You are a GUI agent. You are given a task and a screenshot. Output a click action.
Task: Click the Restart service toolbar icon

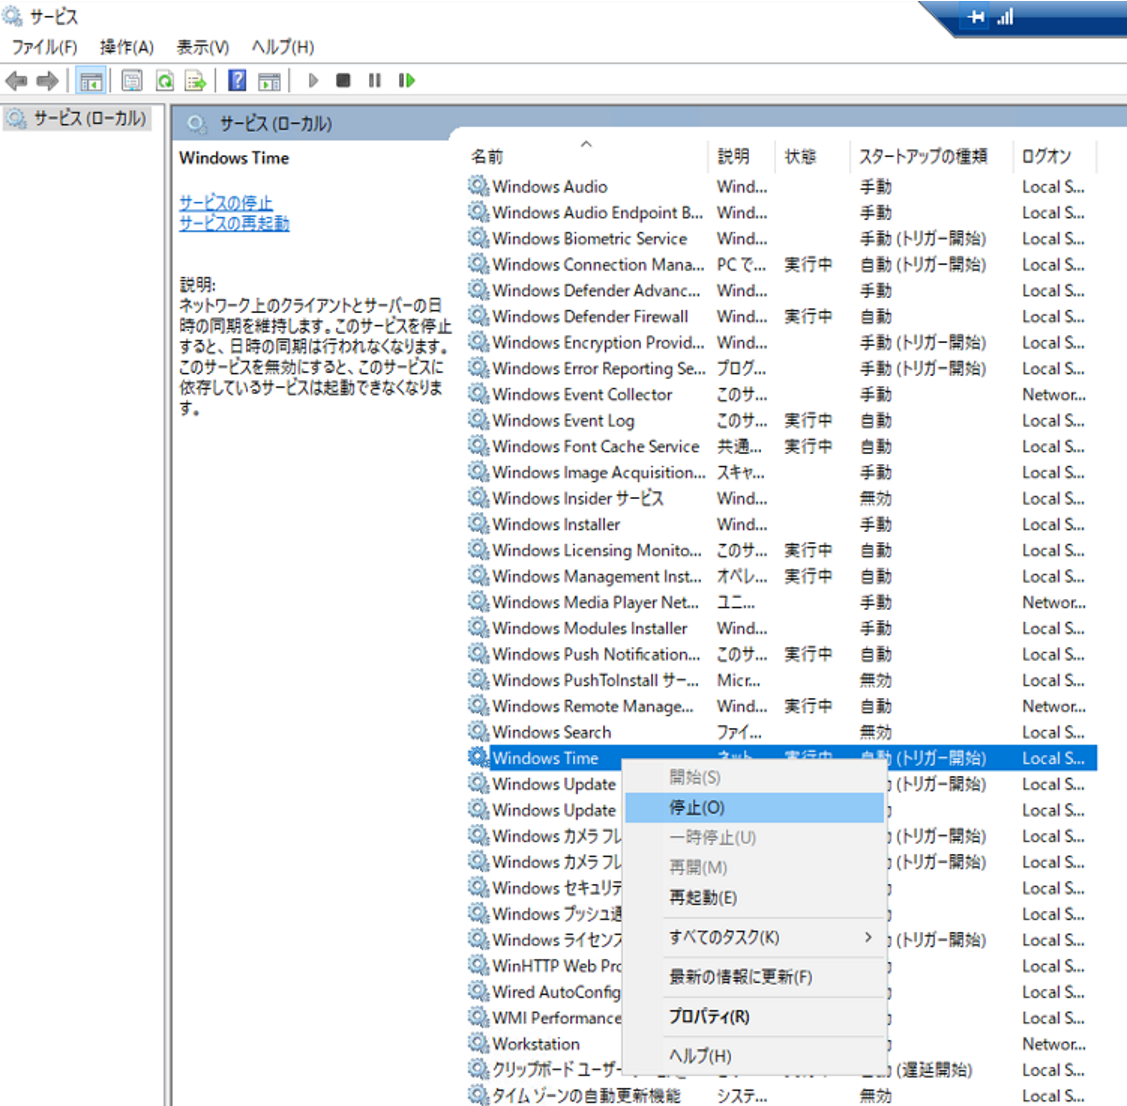[x=407, y=80]
